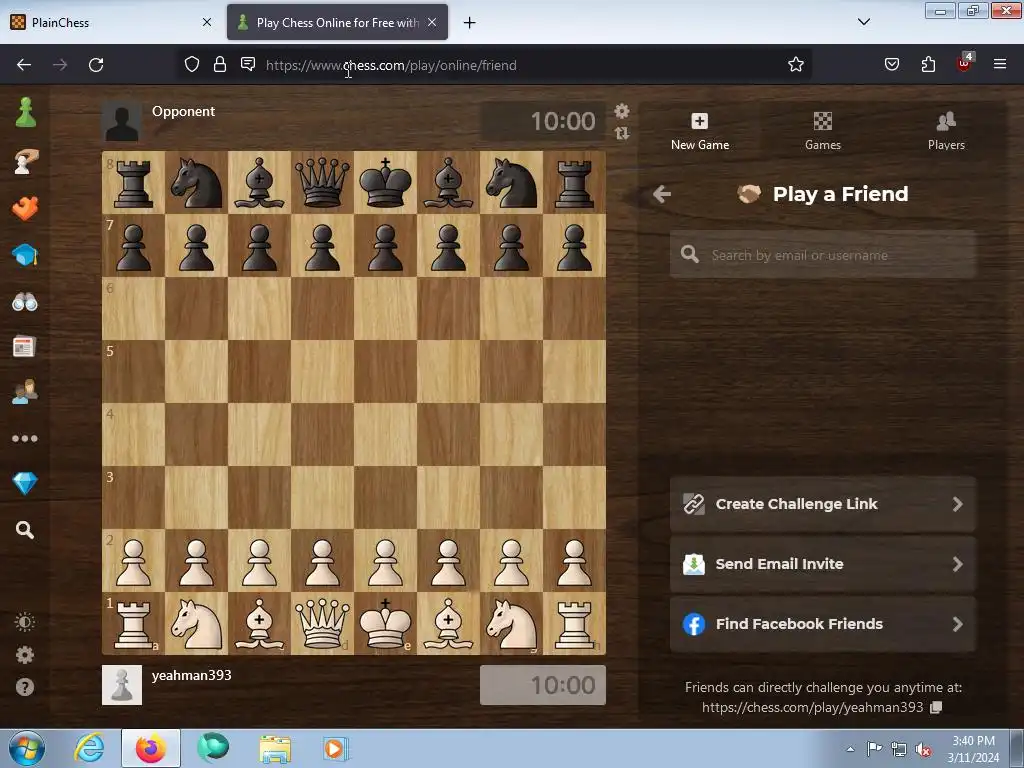Open sidebar settings gear icon
This screenshot has height=768, width=1024.
coord(25,655)
